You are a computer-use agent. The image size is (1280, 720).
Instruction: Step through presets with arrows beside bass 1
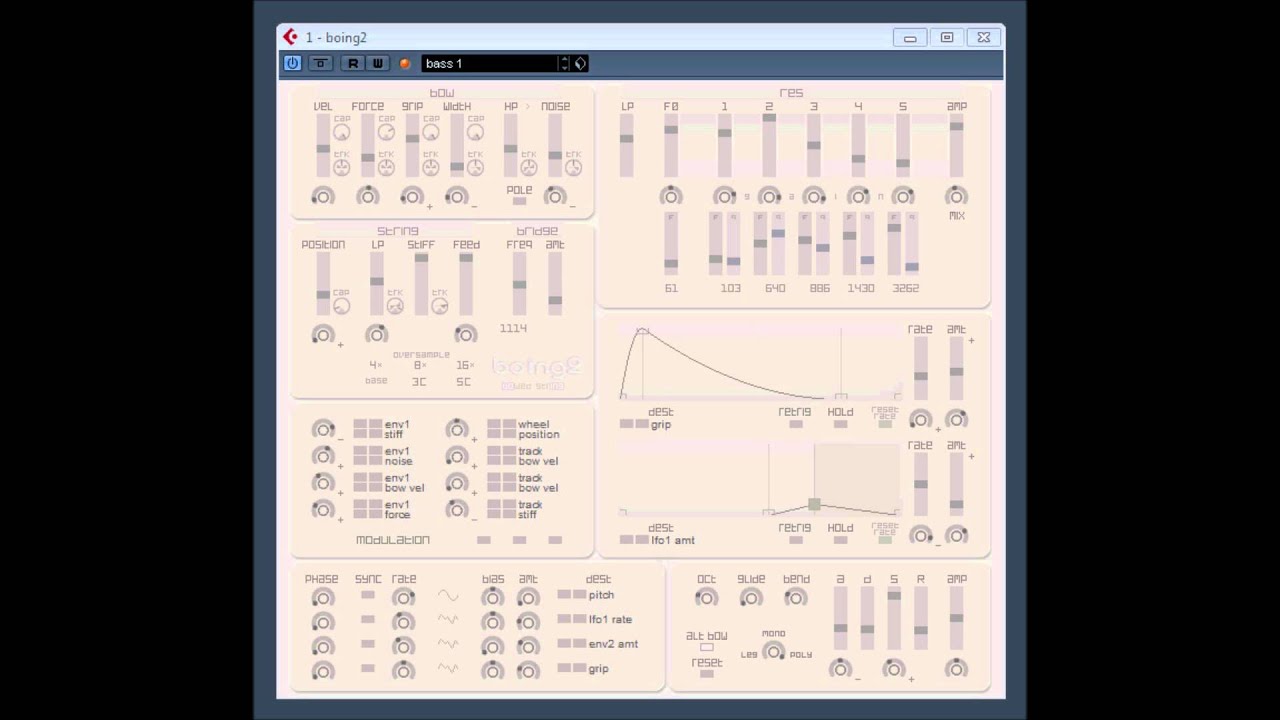[x=565, y=63]
